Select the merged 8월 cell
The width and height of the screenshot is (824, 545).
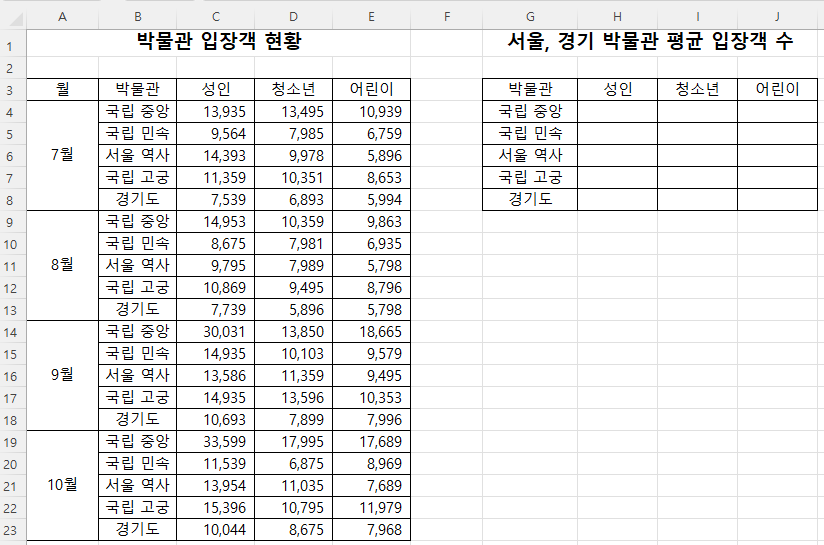coord(62,265)
